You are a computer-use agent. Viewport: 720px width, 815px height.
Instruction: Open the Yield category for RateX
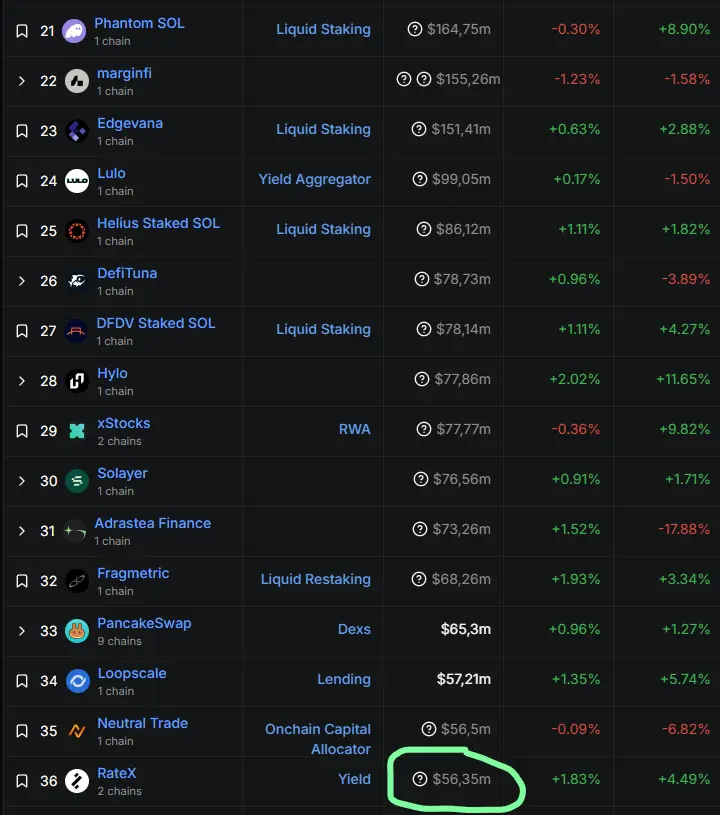pyautogui.click(x=355, y=779)
